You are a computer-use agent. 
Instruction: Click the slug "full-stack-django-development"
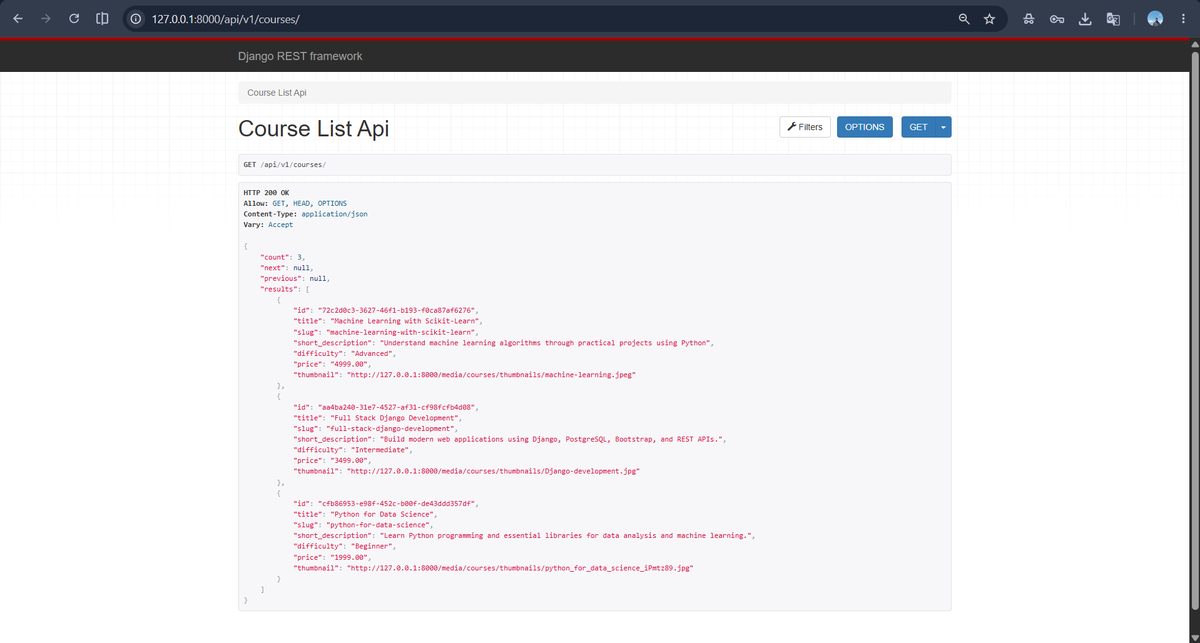tap(391, 428)
